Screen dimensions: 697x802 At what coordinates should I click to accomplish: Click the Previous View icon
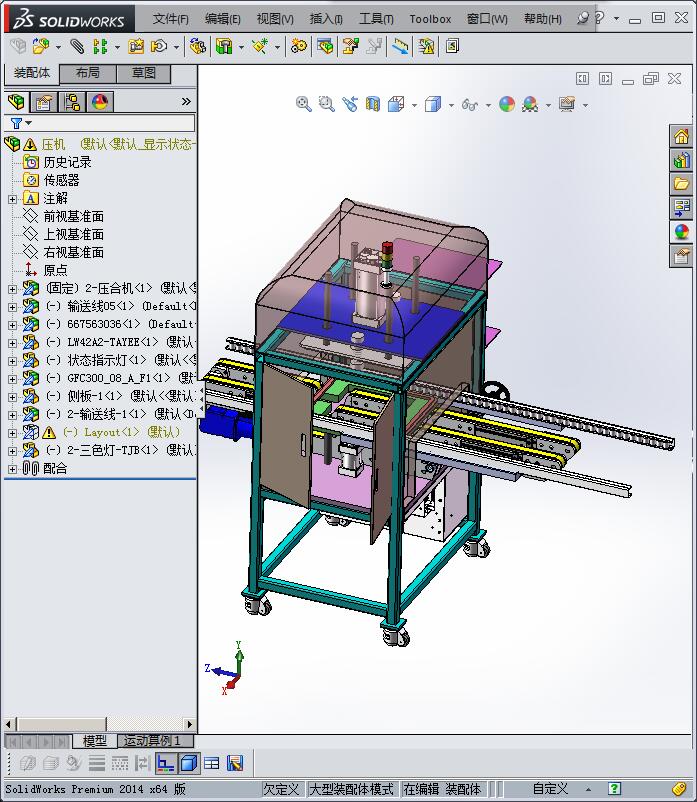pos(350,104)
